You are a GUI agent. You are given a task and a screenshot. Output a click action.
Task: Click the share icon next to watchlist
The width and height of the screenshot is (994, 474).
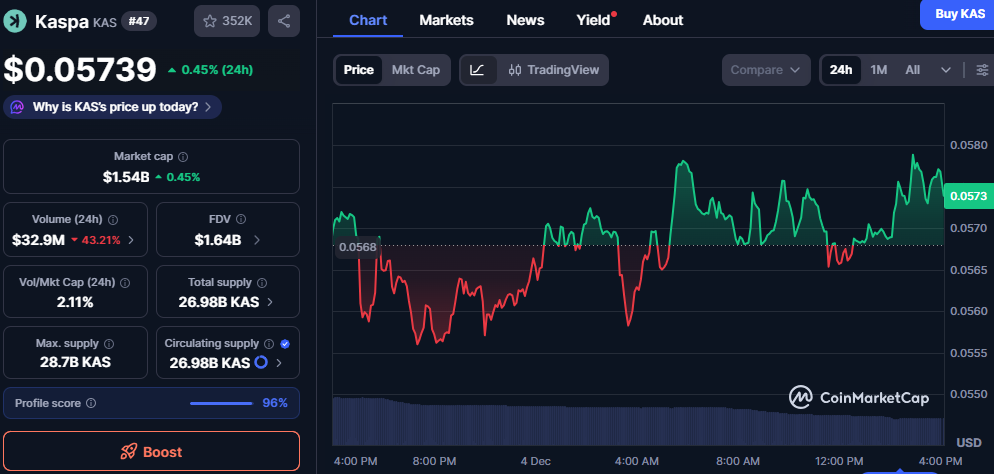(284, 20)
